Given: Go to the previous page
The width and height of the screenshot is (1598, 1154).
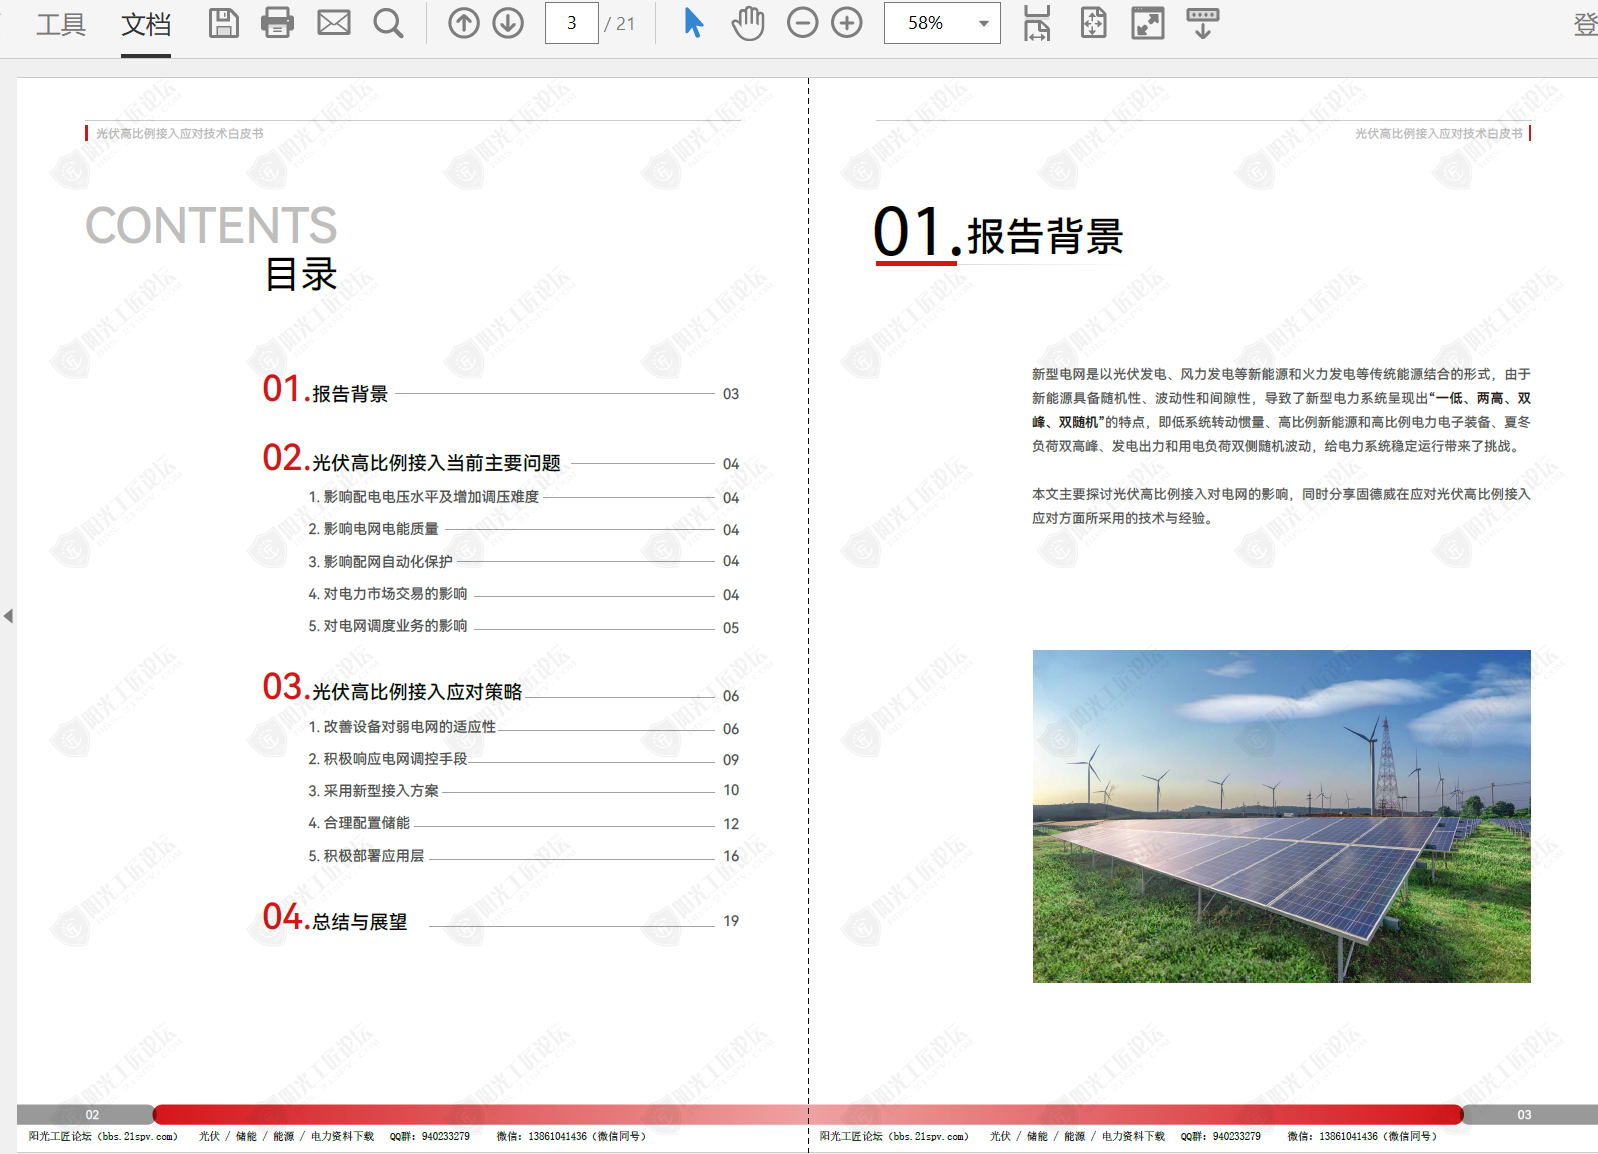Looking at the screenshot, I should click(463, 23).
